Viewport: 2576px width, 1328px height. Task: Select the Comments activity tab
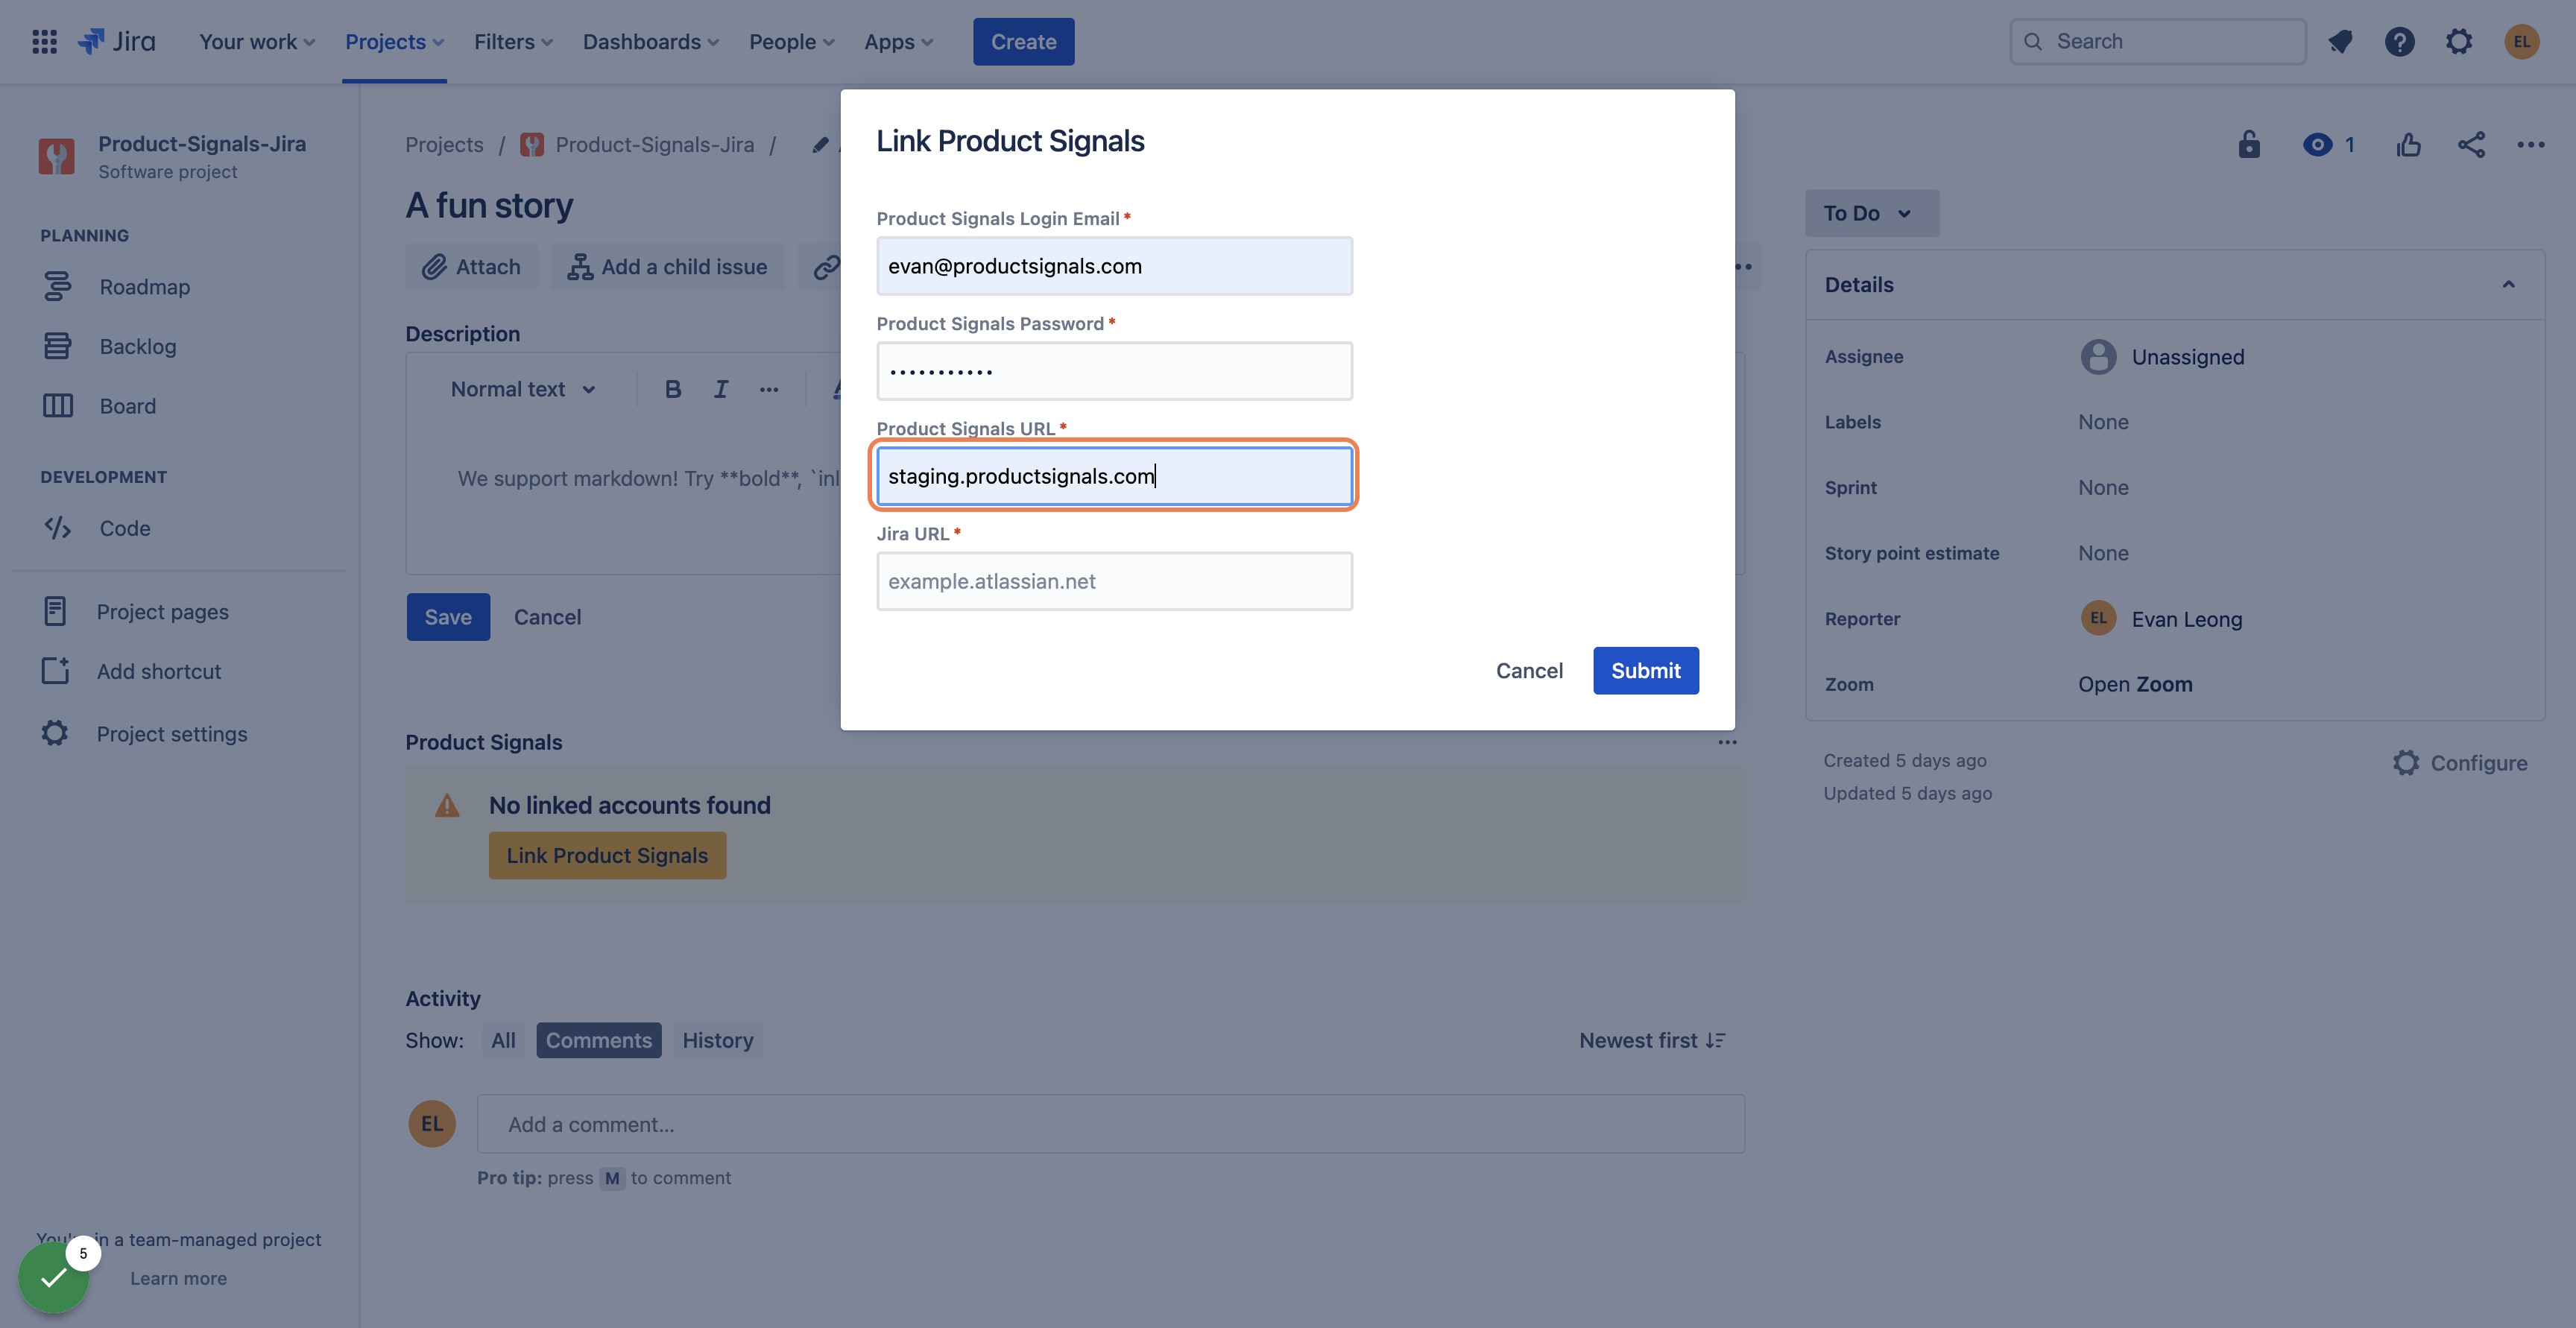click(598, 1040)
